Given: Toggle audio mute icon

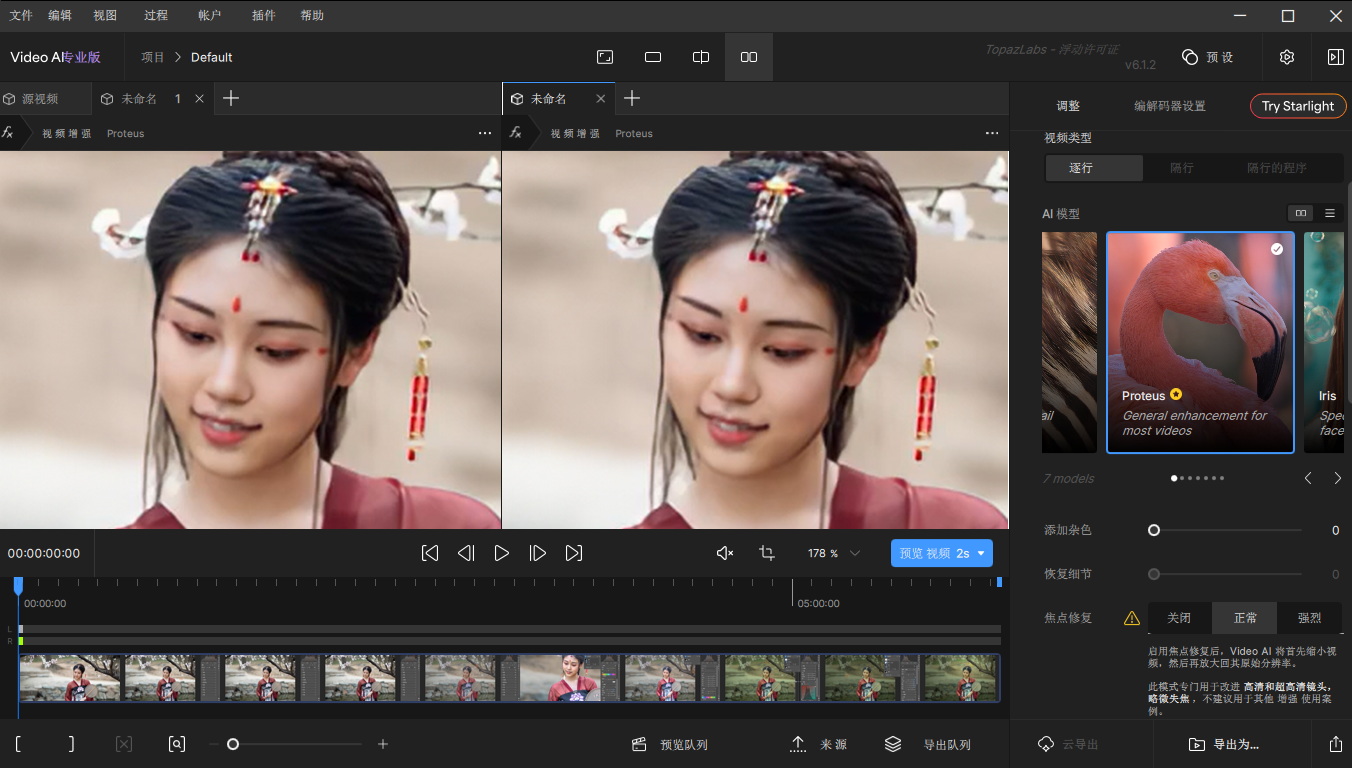Looking at the screenshot, I should click(725, 553).
